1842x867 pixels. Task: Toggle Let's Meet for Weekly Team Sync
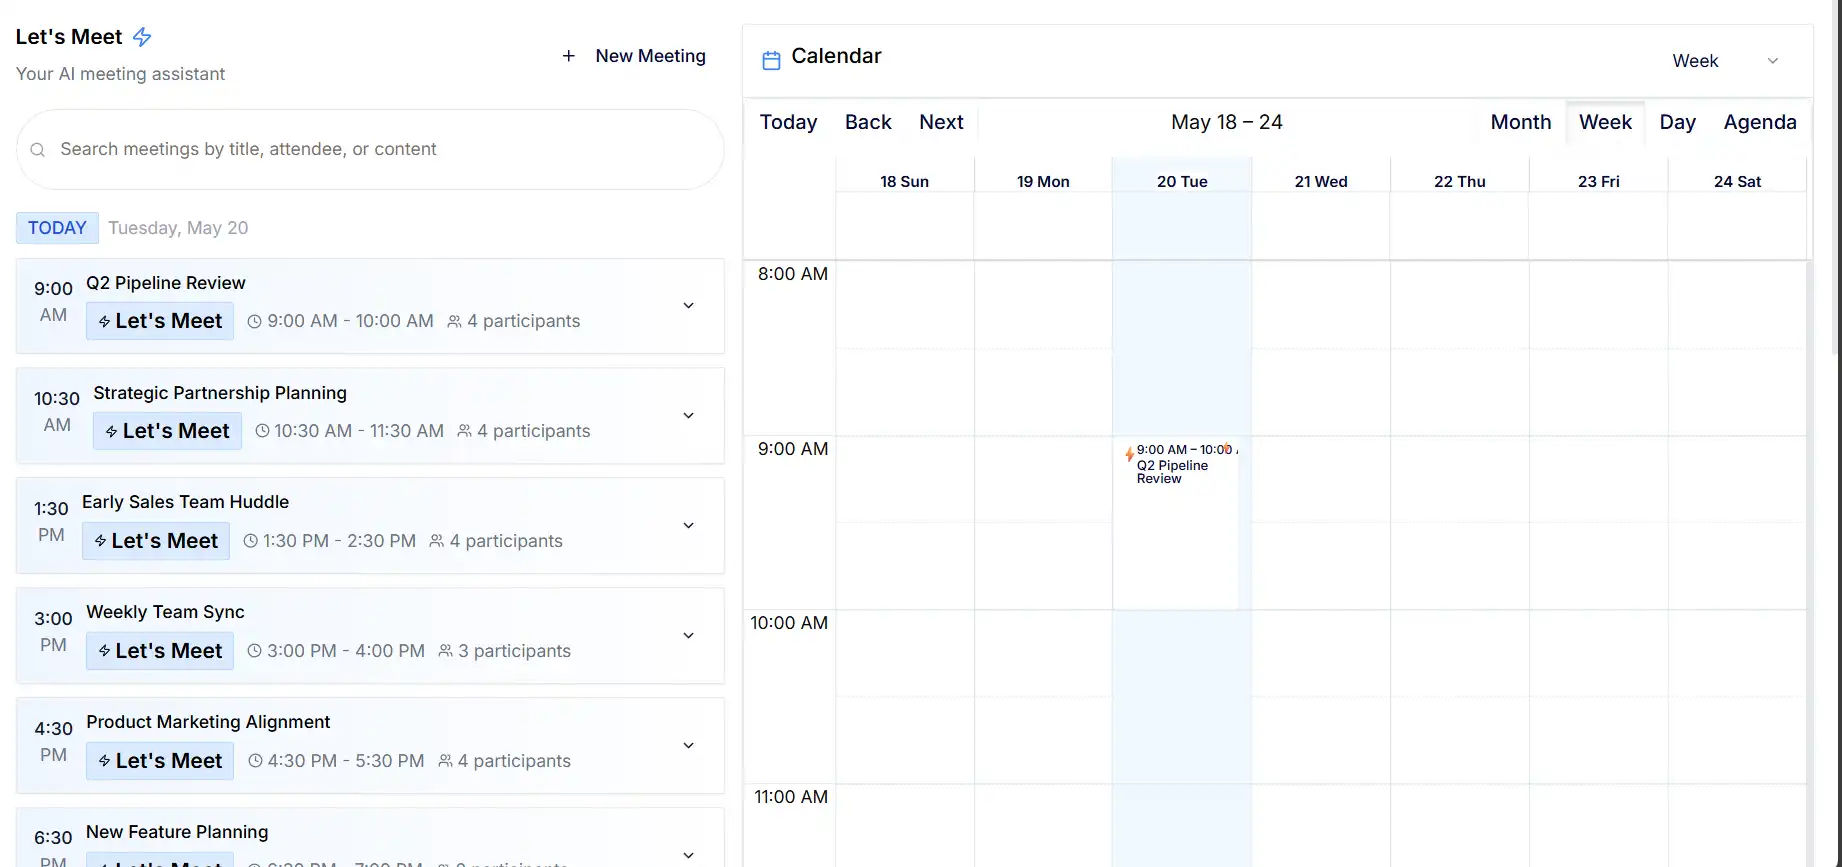pos(159,650)
